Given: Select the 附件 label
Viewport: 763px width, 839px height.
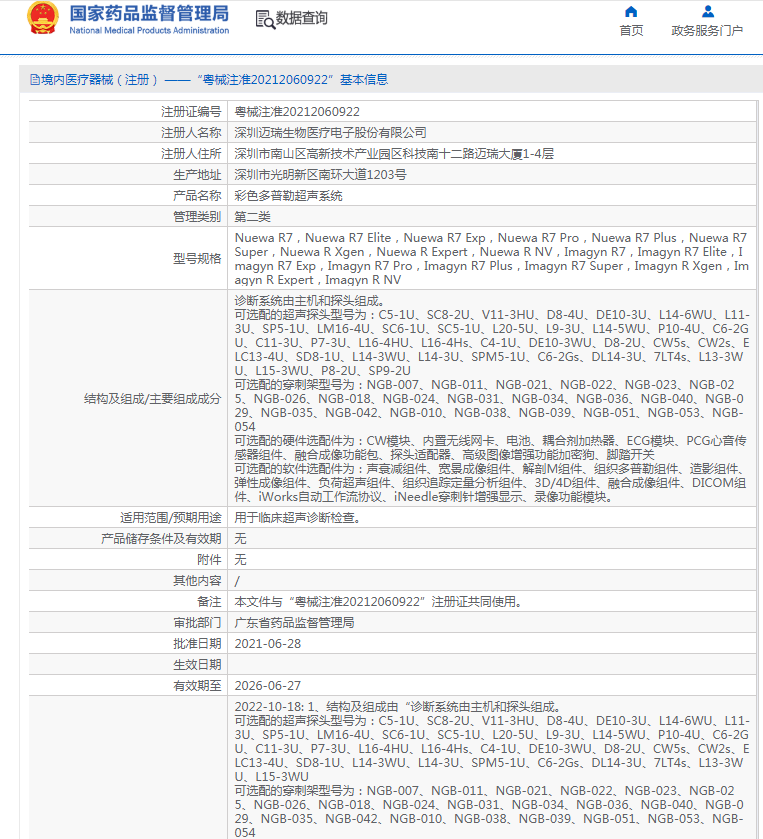Looking at the screenshot, I should coord(209,560).
